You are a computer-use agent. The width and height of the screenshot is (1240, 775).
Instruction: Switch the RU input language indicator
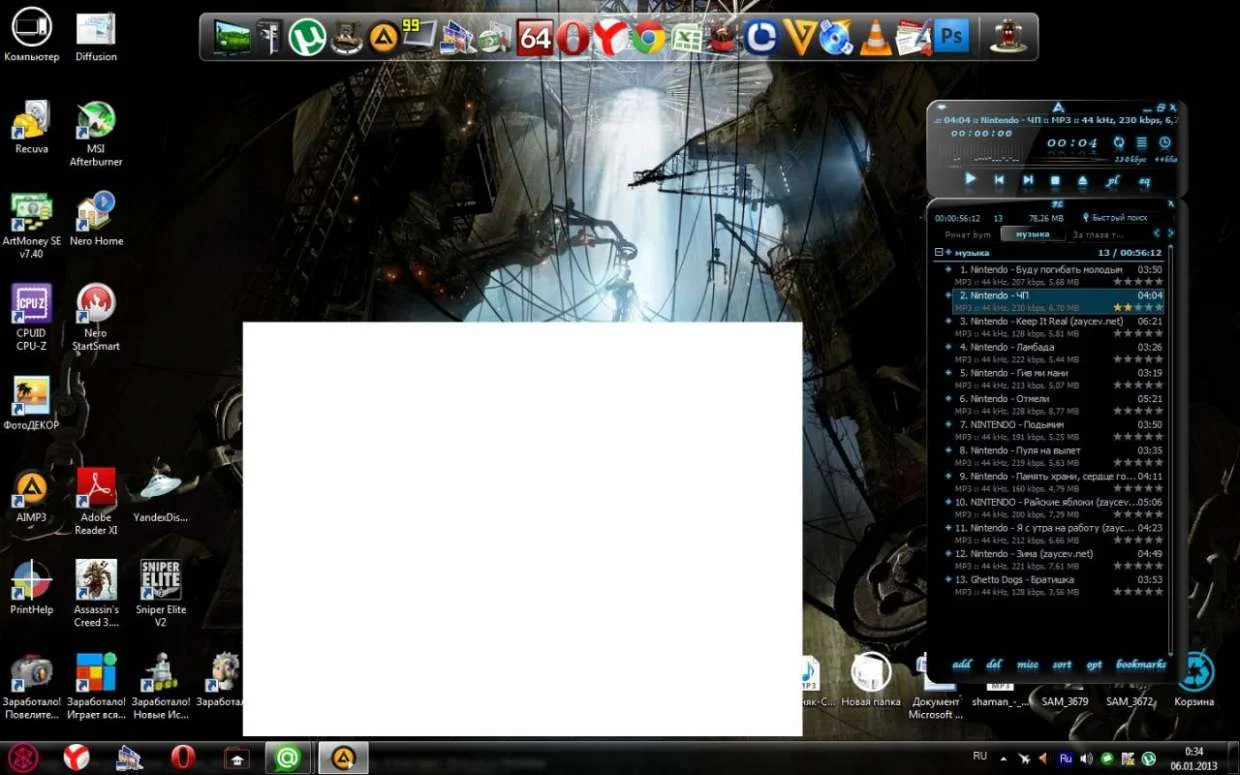(980, 757)
